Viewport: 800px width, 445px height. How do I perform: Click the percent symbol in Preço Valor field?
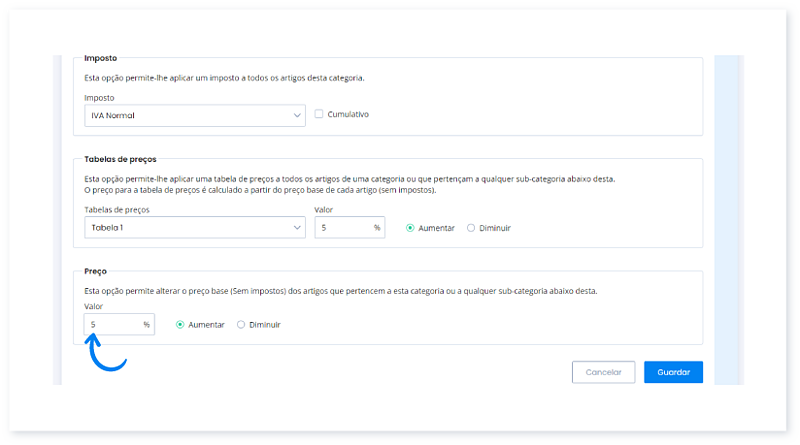pyautogui.click(x=146, y=324)
